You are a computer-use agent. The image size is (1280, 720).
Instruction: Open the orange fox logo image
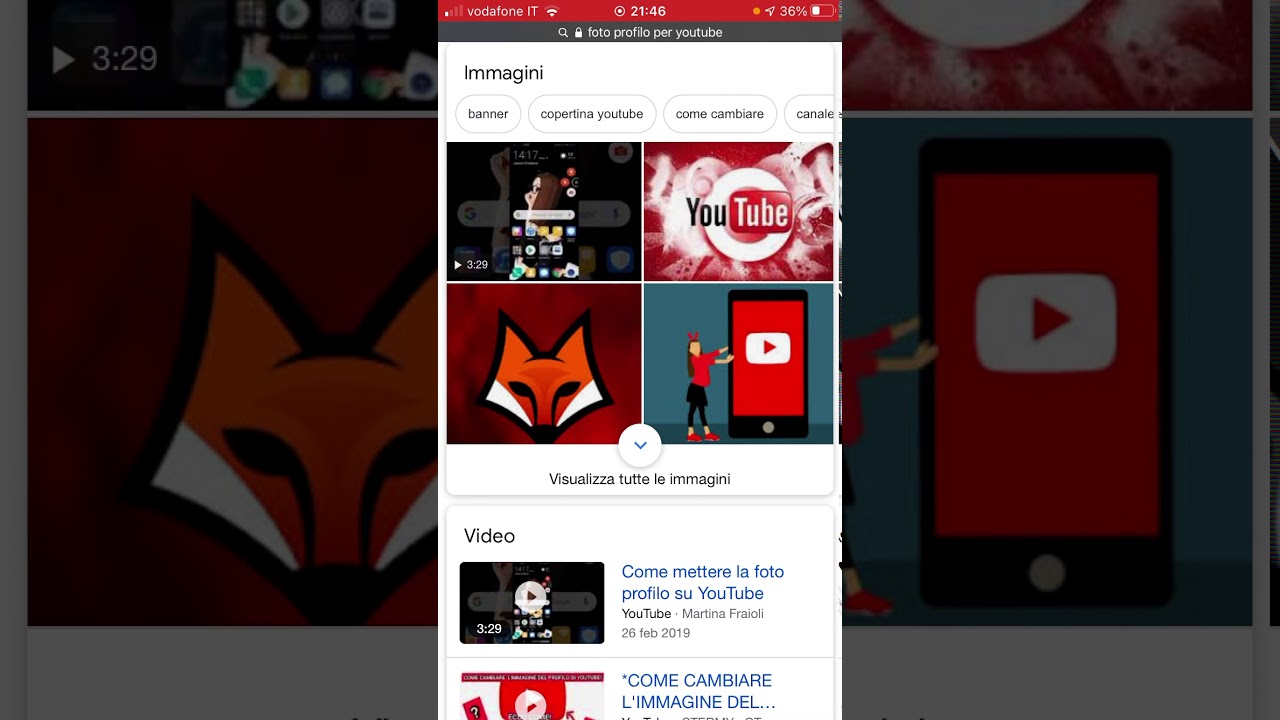[x=544, y=364]
